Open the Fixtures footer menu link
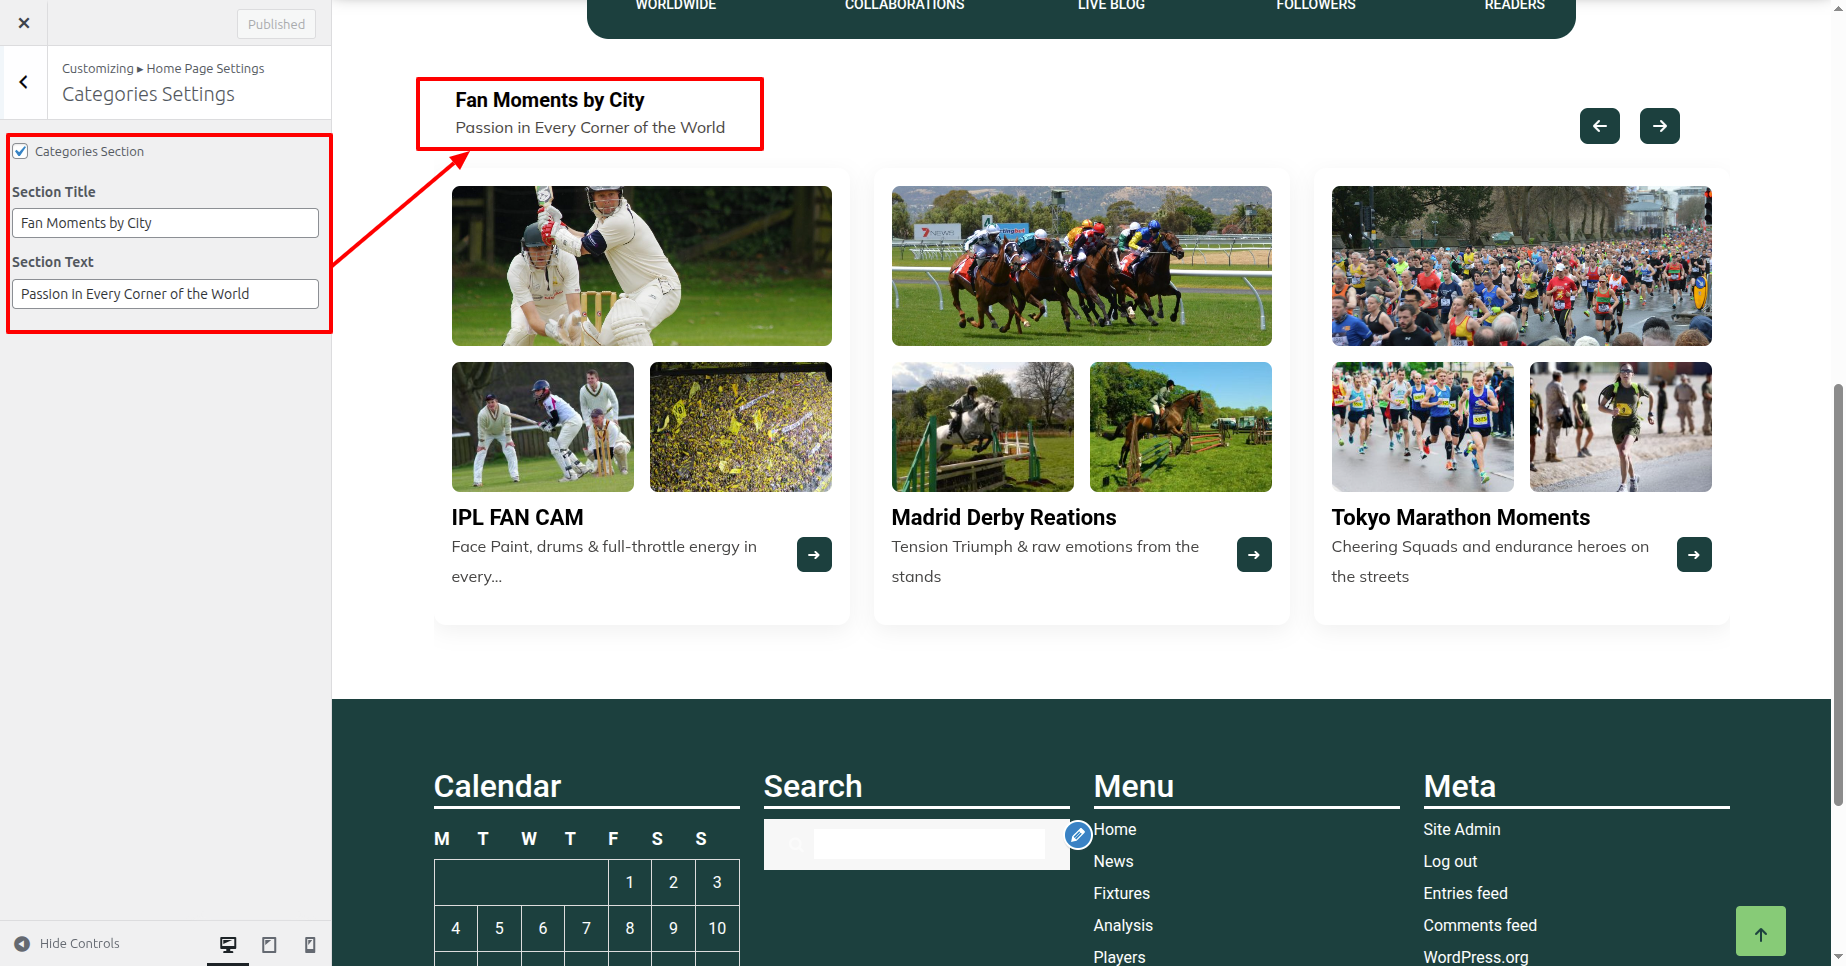This screenshot has width=1846, height=966. pyautogui.click(x=1121, y=893)
